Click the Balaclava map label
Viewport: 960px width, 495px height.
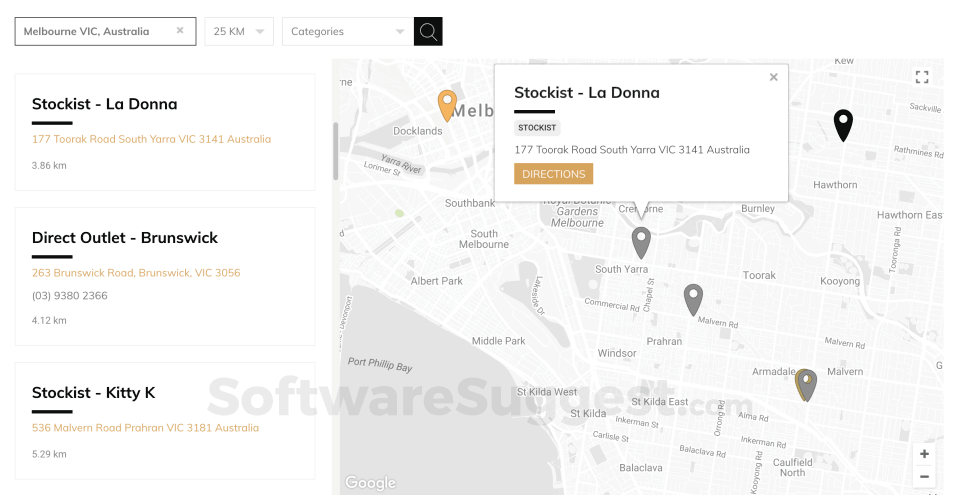click(640, 467)
